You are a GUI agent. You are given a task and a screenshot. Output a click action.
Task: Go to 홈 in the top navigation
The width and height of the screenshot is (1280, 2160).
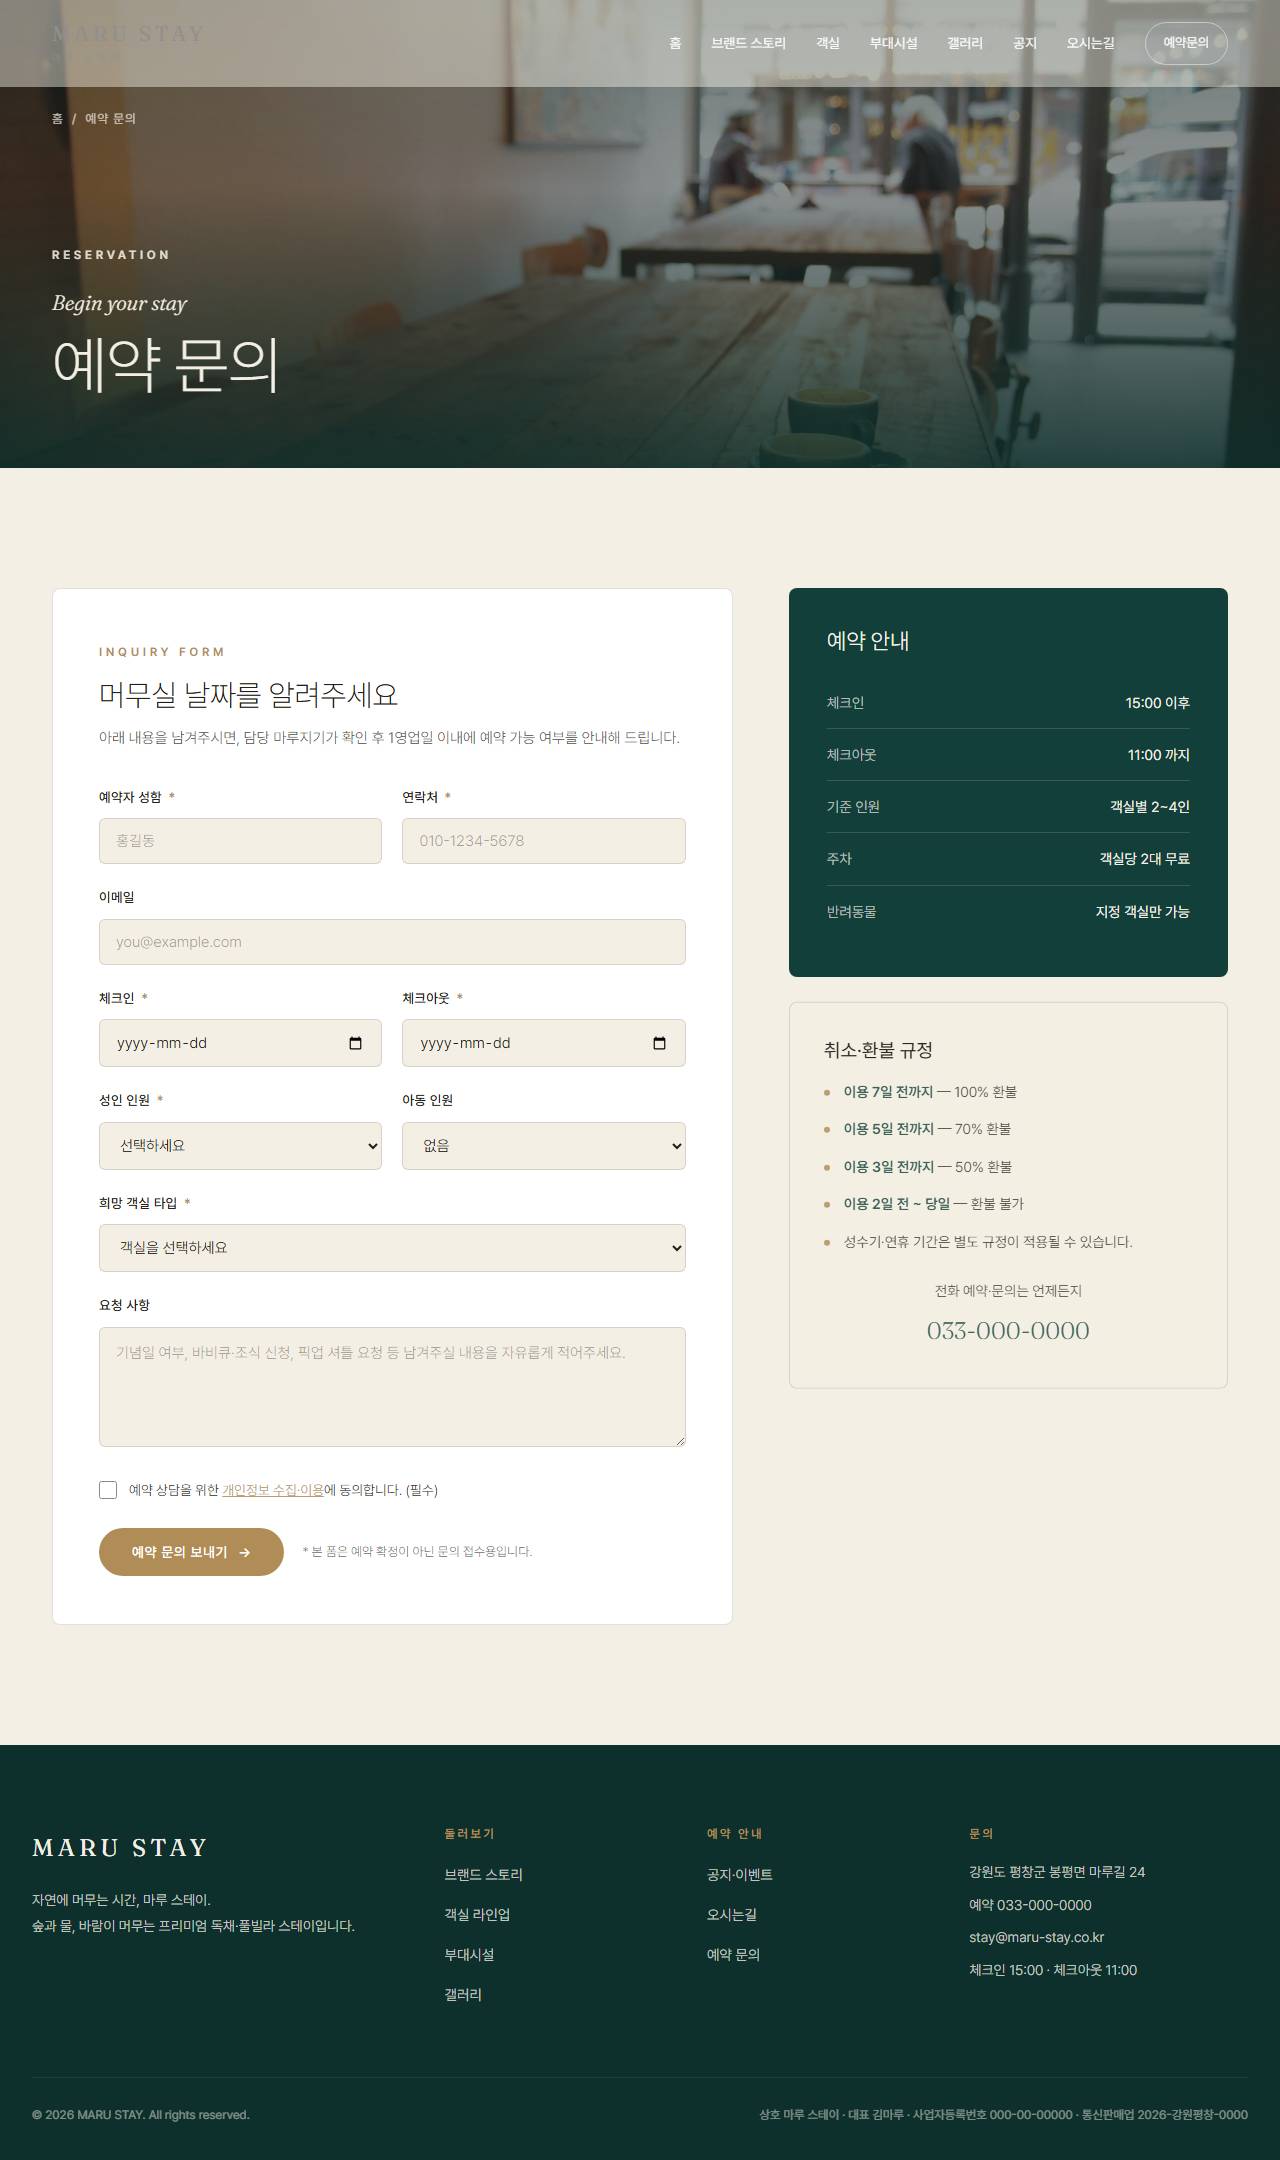pyautogui.click(x=675, y=43)
